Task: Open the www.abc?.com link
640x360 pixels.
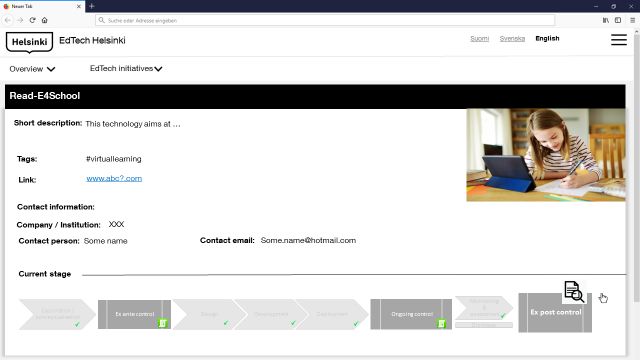Action: pos(114,178)
